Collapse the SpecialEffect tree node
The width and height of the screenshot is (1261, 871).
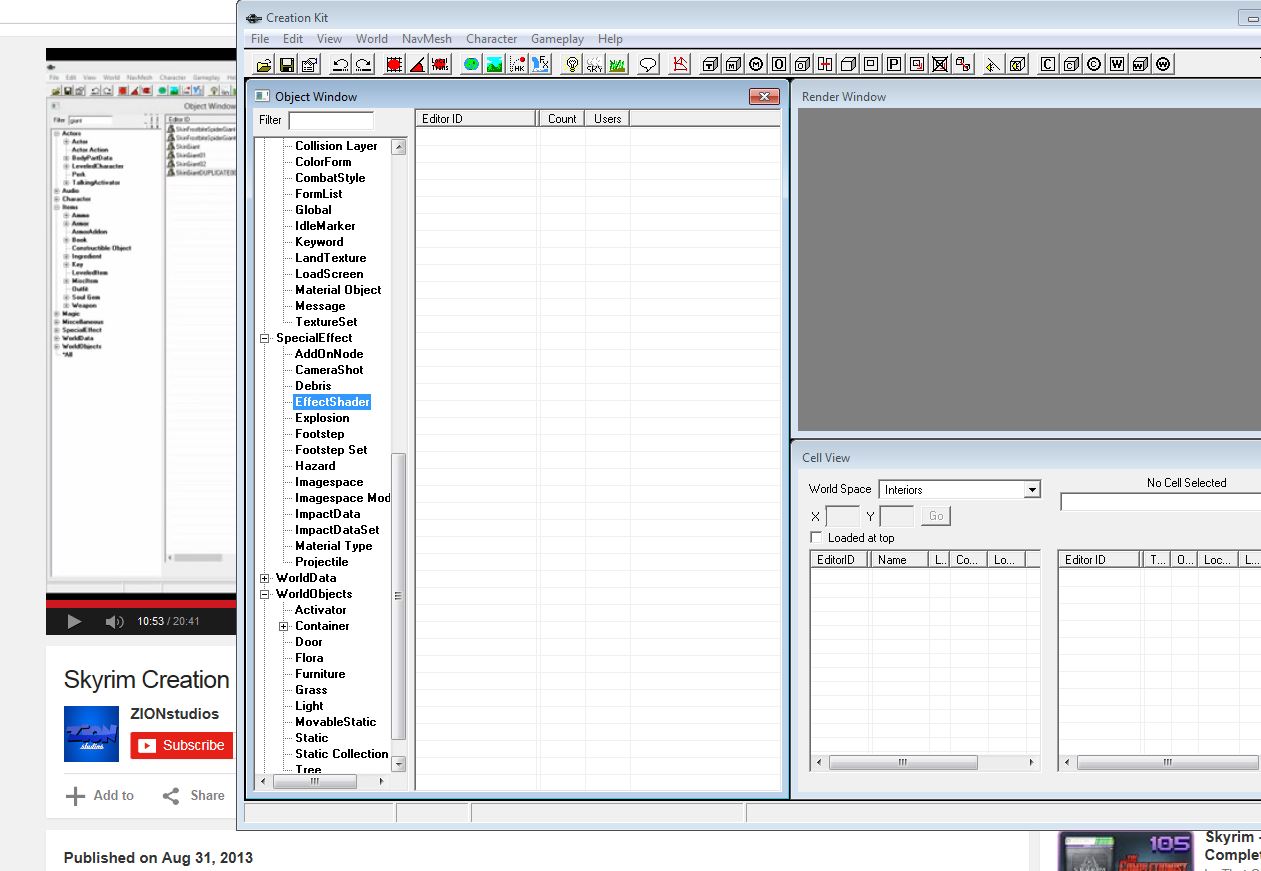point(265,338)
